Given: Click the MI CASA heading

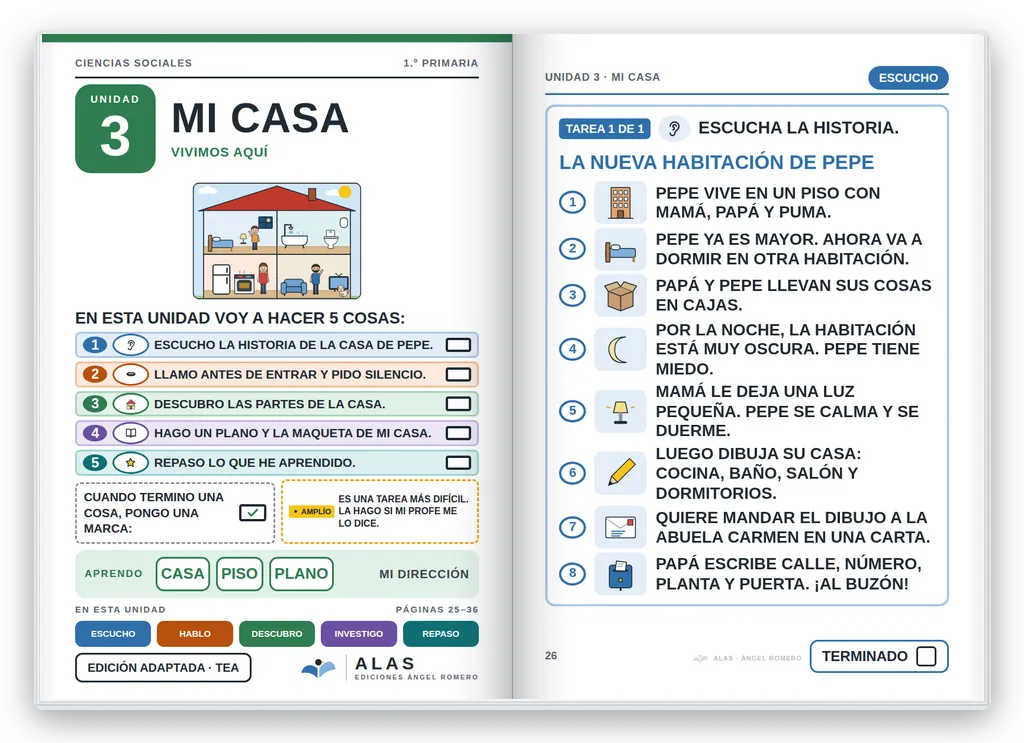Looking at the screenshot, I should click(x=260, y=118).
